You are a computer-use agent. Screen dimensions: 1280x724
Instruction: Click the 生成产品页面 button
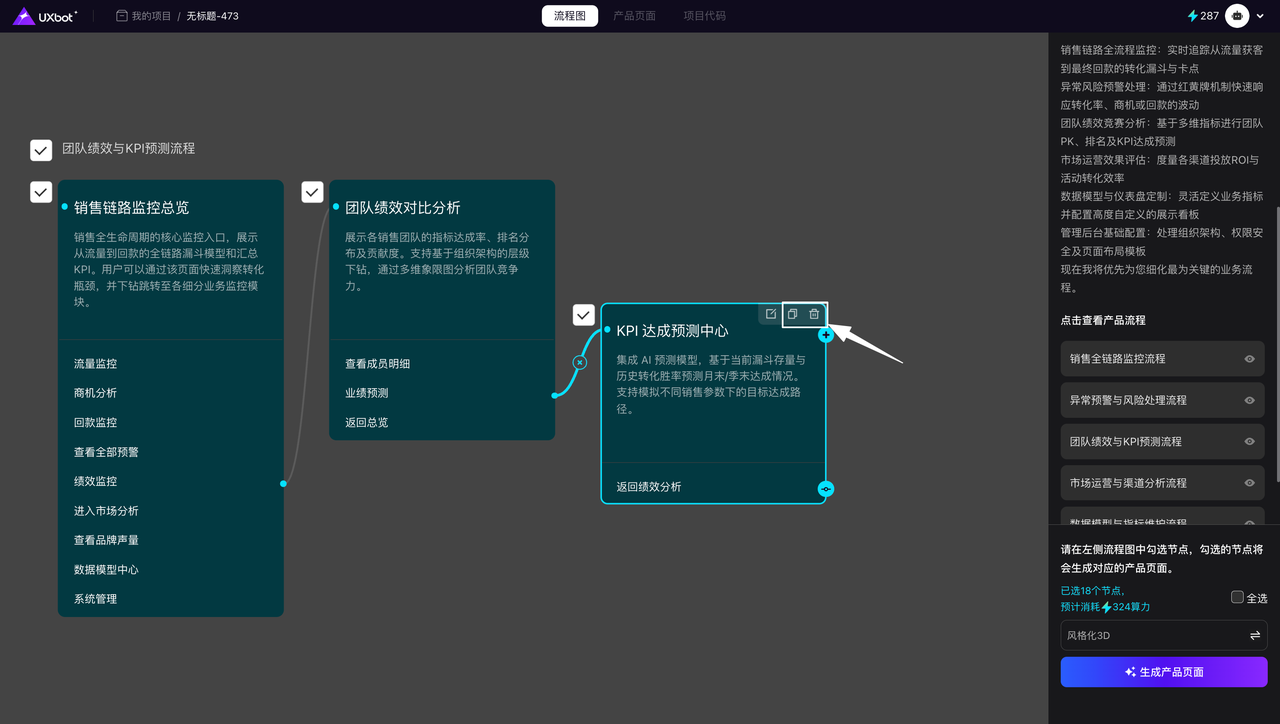1163,672
